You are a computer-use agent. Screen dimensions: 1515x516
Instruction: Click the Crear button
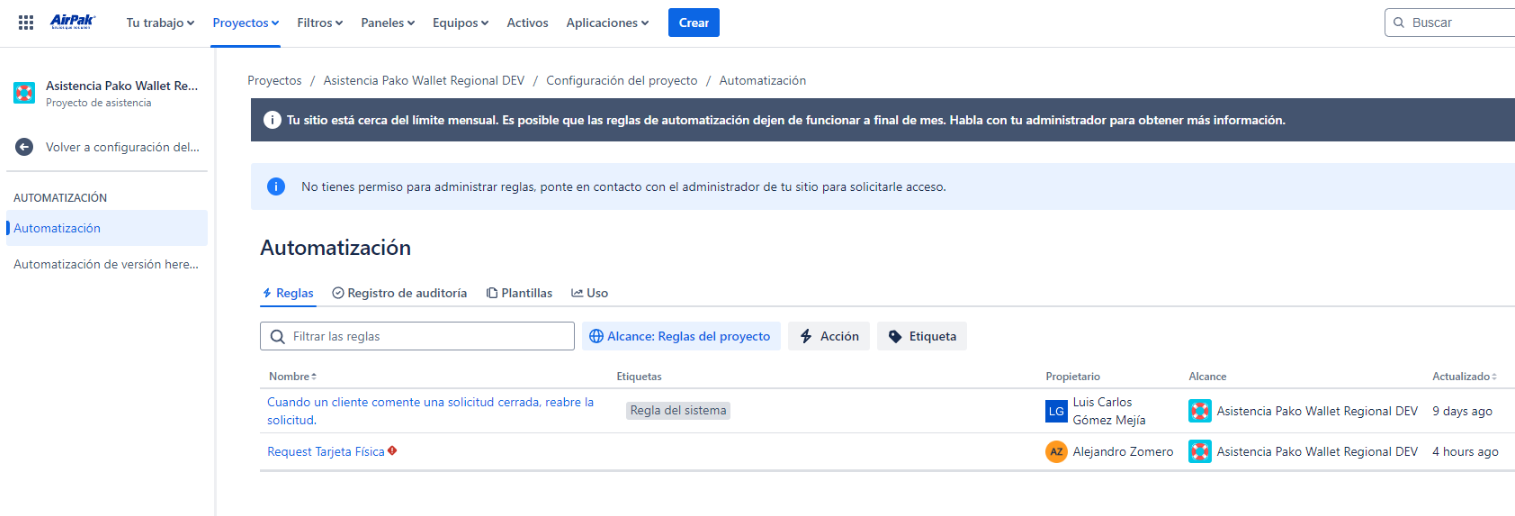(x=693, y=22)
